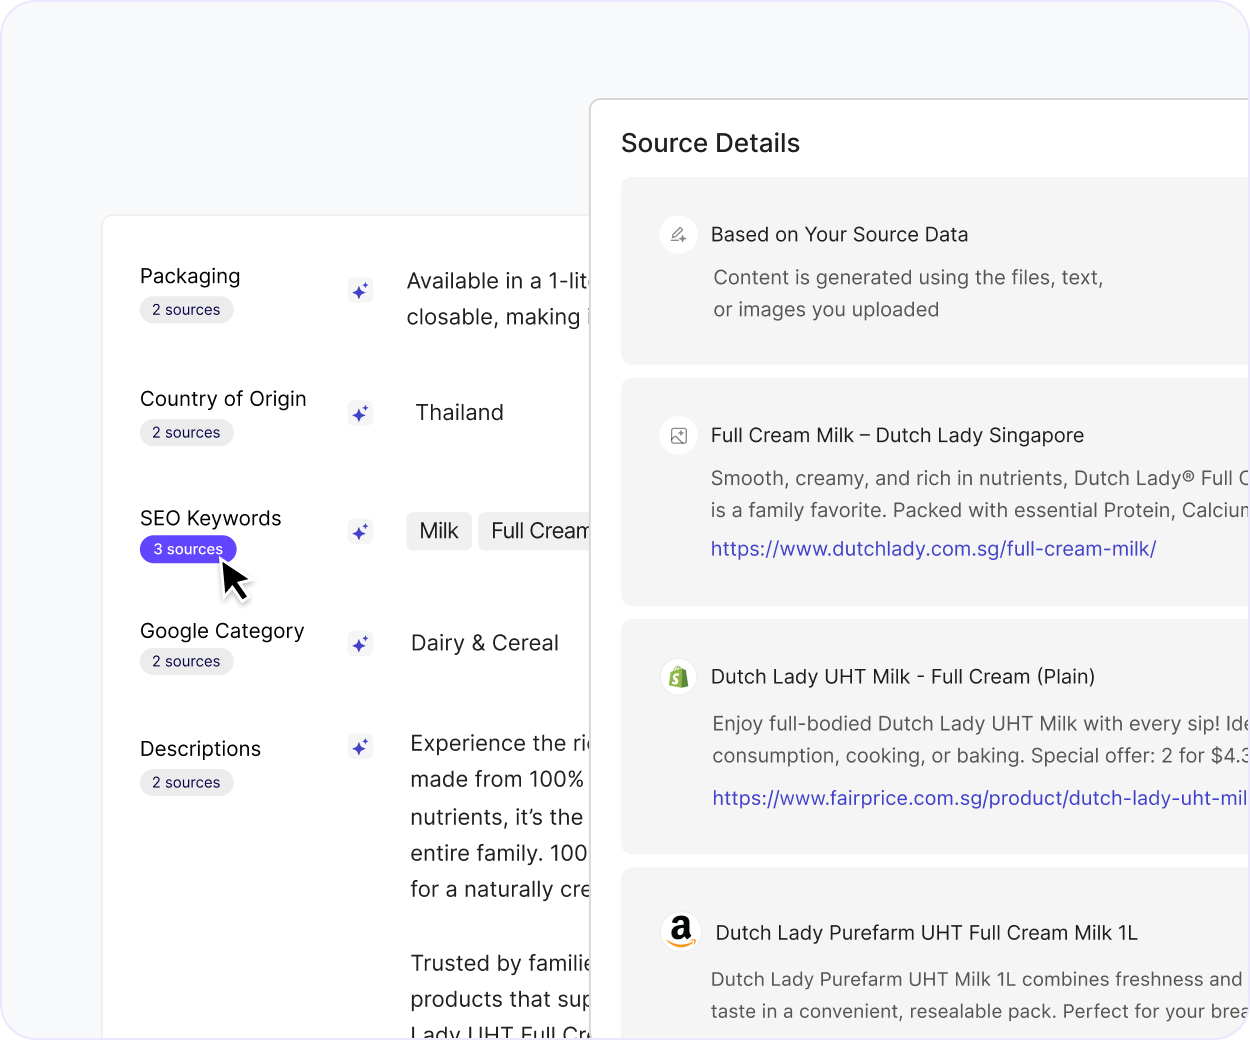Image resolution: width=1250 pixels, height=1040 pixels.
Task: Open the 2 sources badge under Country of Origin
Action: coord(186,433)
